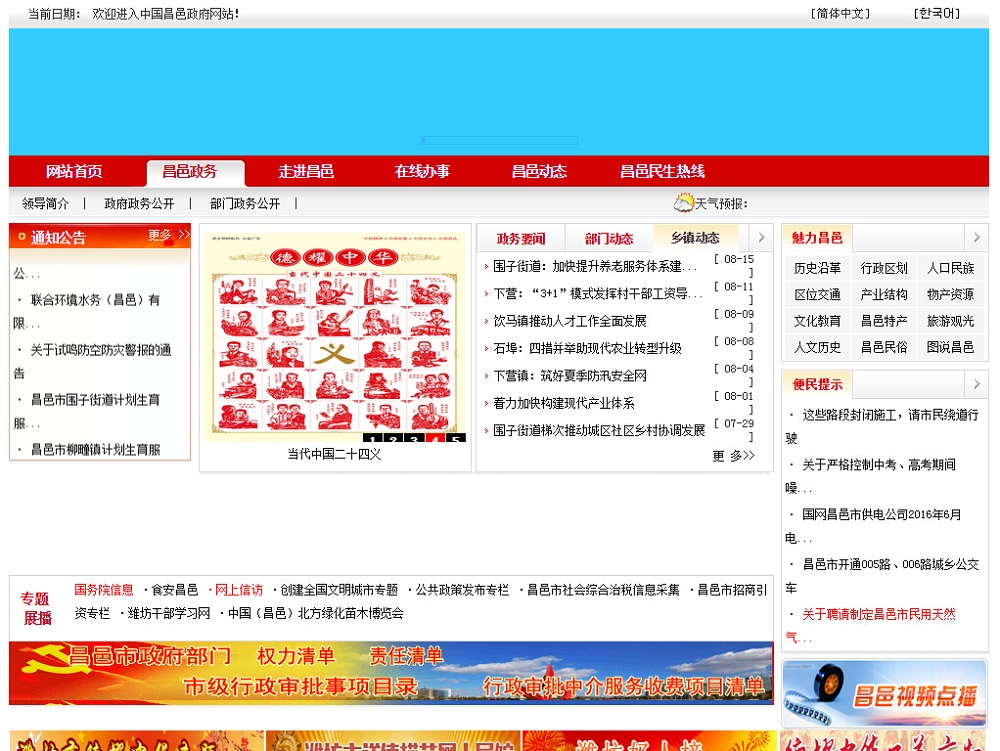Open the 权力清单 责任清单 government banner
The width and height of the screenshot is (1000, 751).
tap(391, 673)
